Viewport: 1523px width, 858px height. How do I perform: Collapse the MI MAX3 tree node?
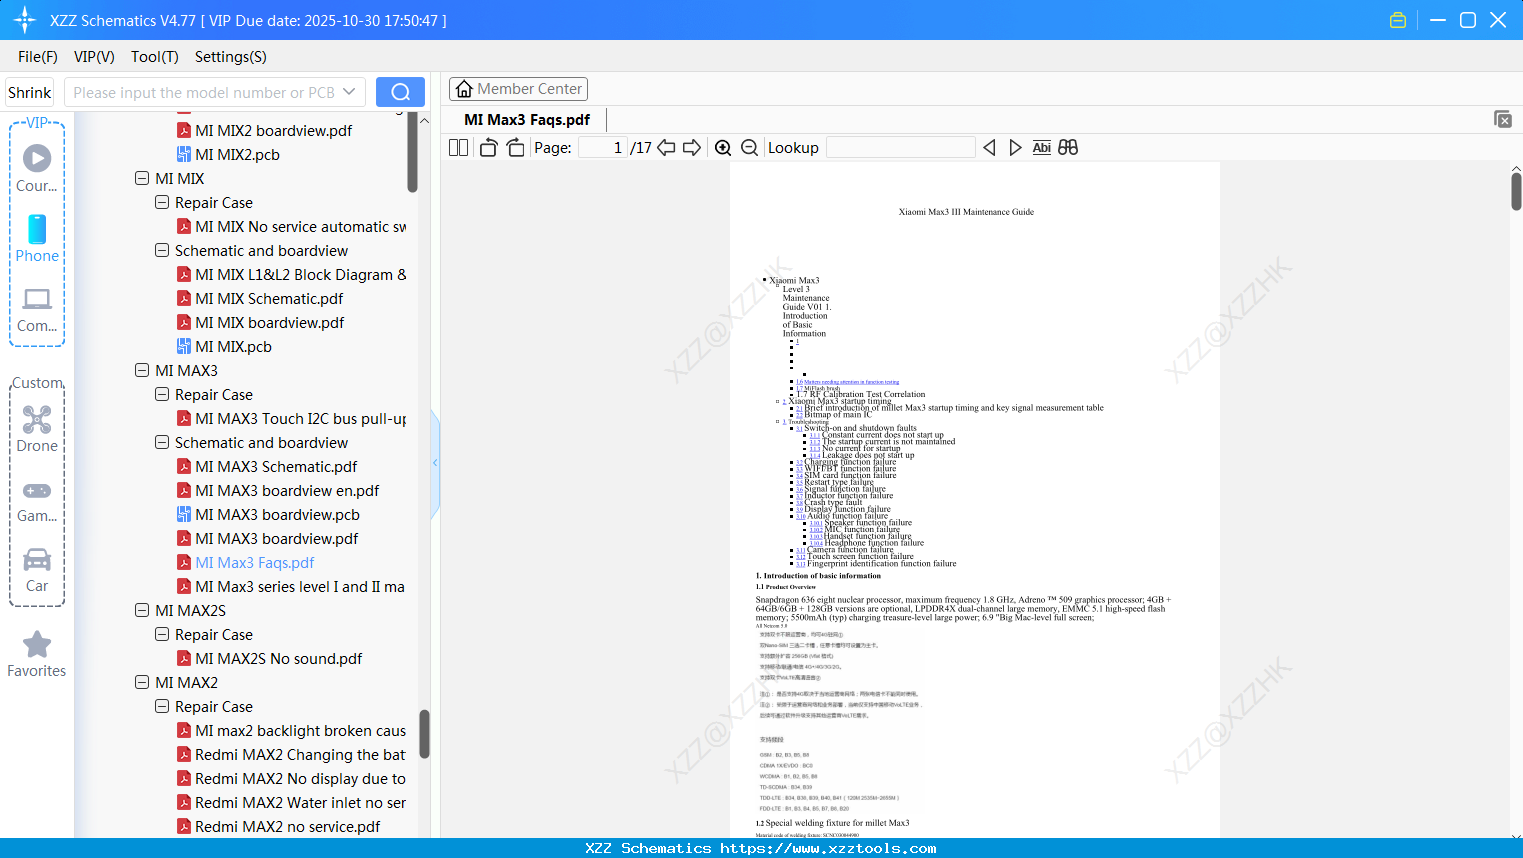pyautogui.click(x=142, y=371)
